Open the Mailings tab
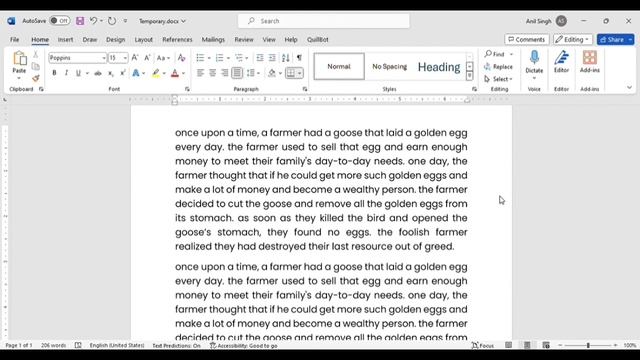The width and height of the screenshot is (640, 360). tap(213, 40)
